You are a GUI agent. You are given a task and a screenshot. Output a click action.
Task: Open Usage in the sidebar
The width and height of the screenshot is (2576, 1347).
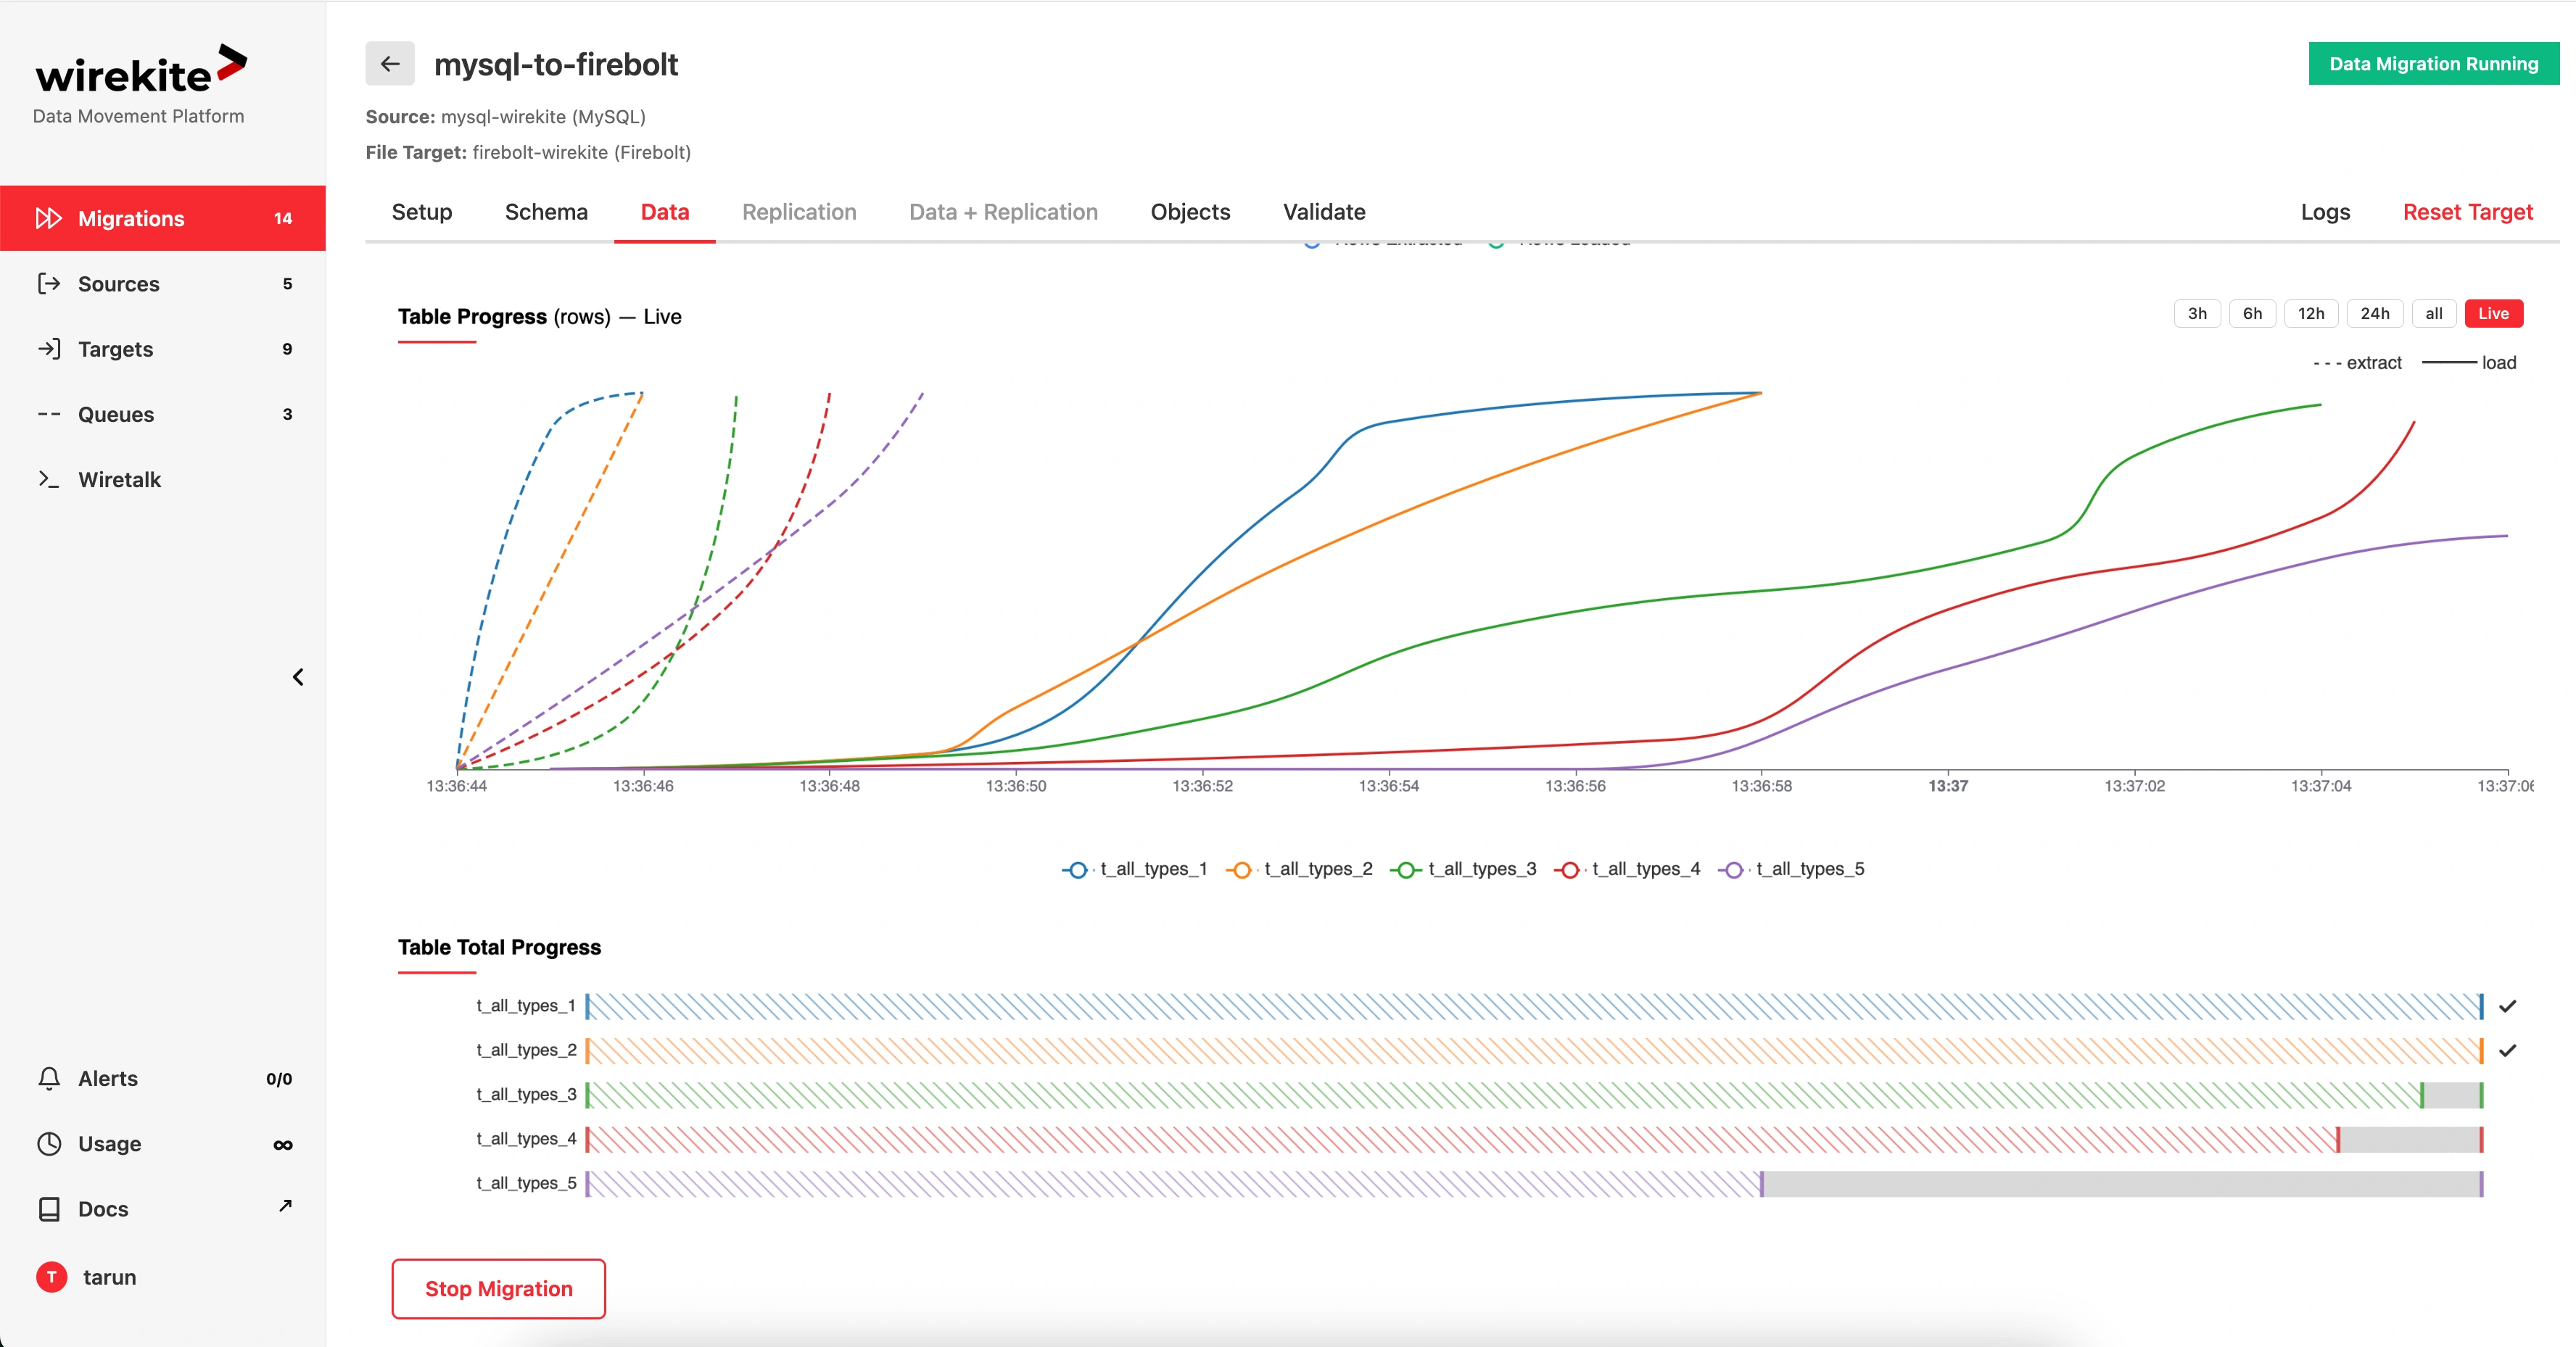click(x=163, y=1144)
